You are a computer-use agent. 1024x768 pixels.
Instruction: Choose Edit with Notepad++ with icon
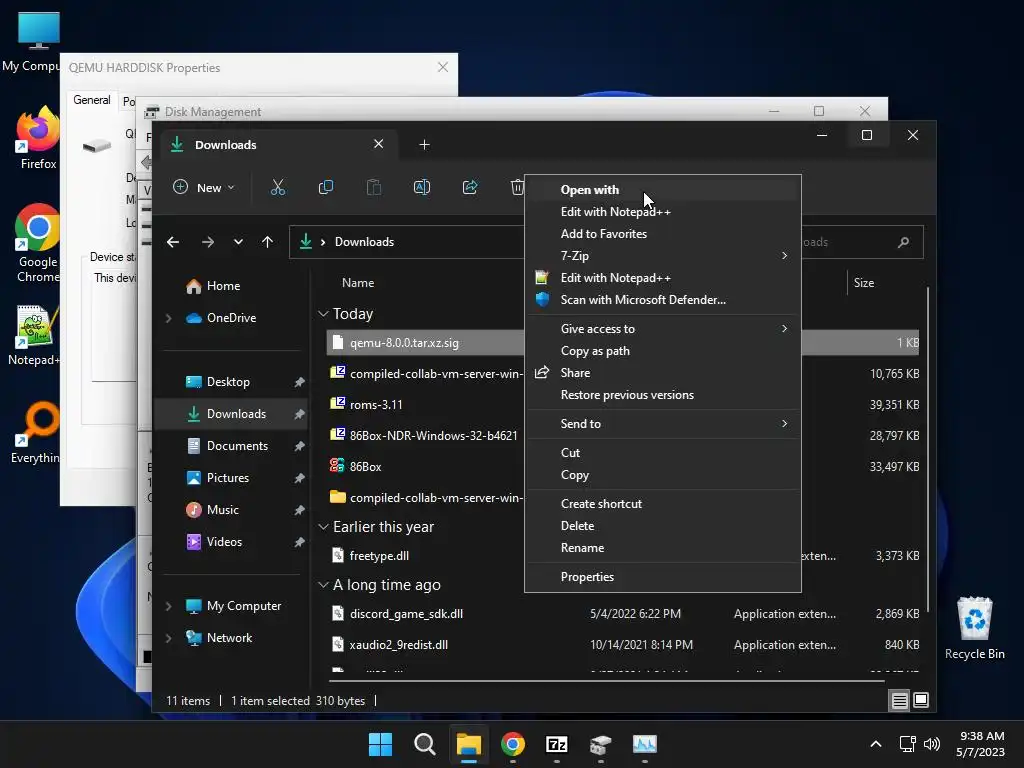pos(663,278)
